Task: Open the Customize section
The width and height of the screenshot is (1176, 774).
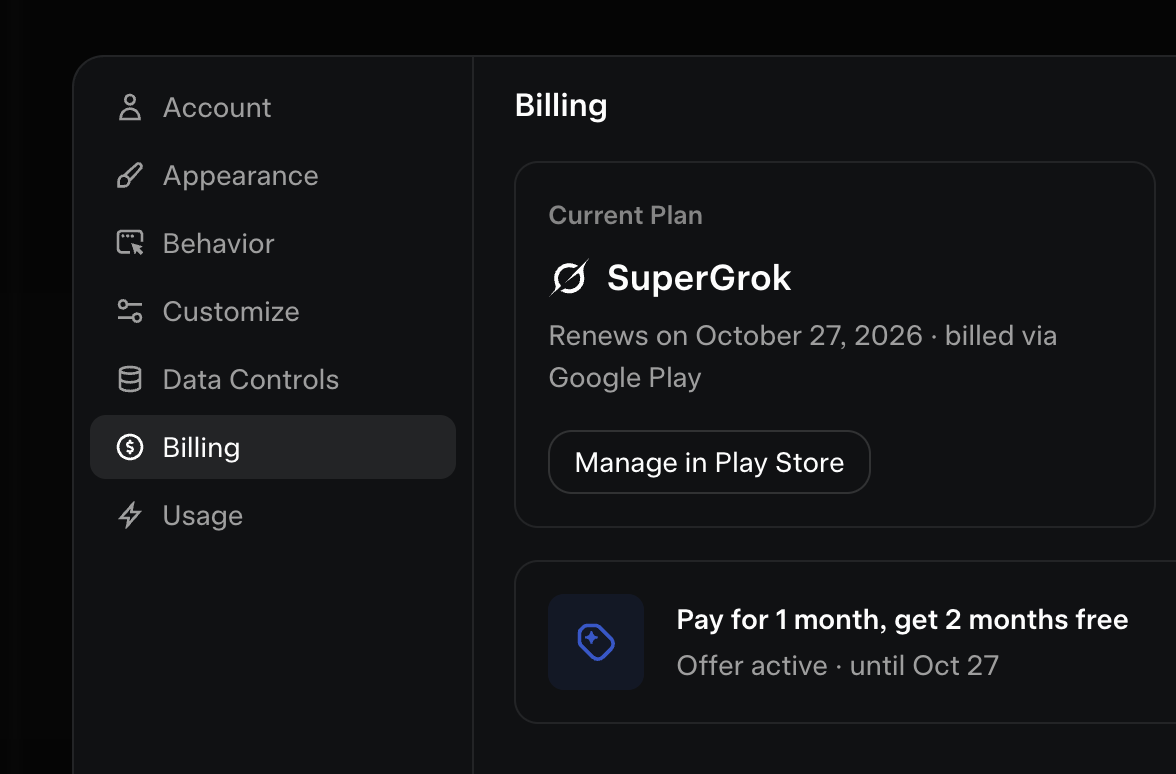Action: [x=273, y=311]
